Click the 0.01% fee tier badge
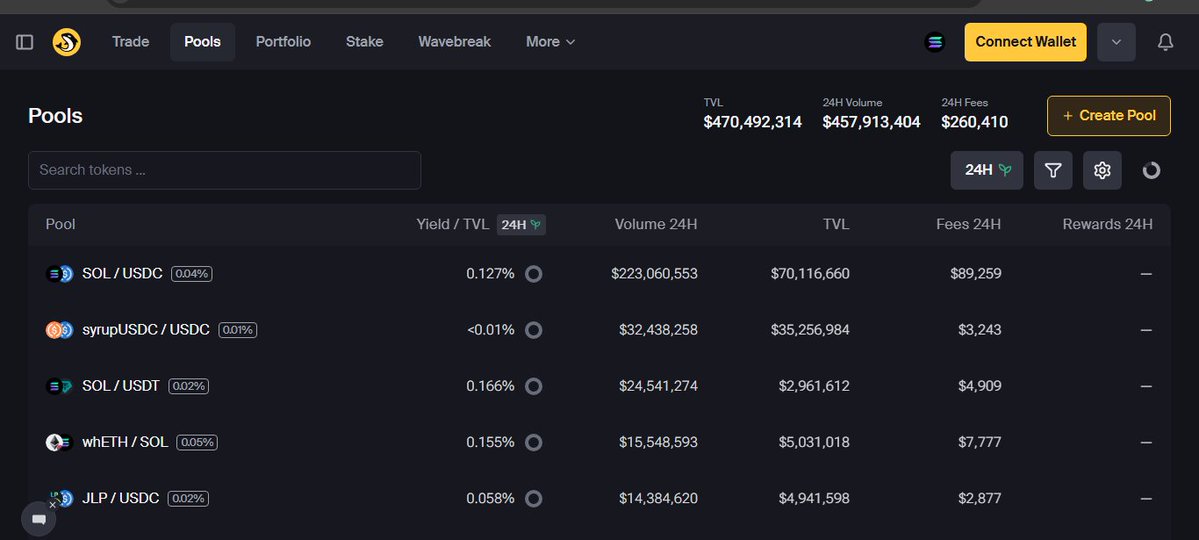1199x540 pixels. [238, 330]
